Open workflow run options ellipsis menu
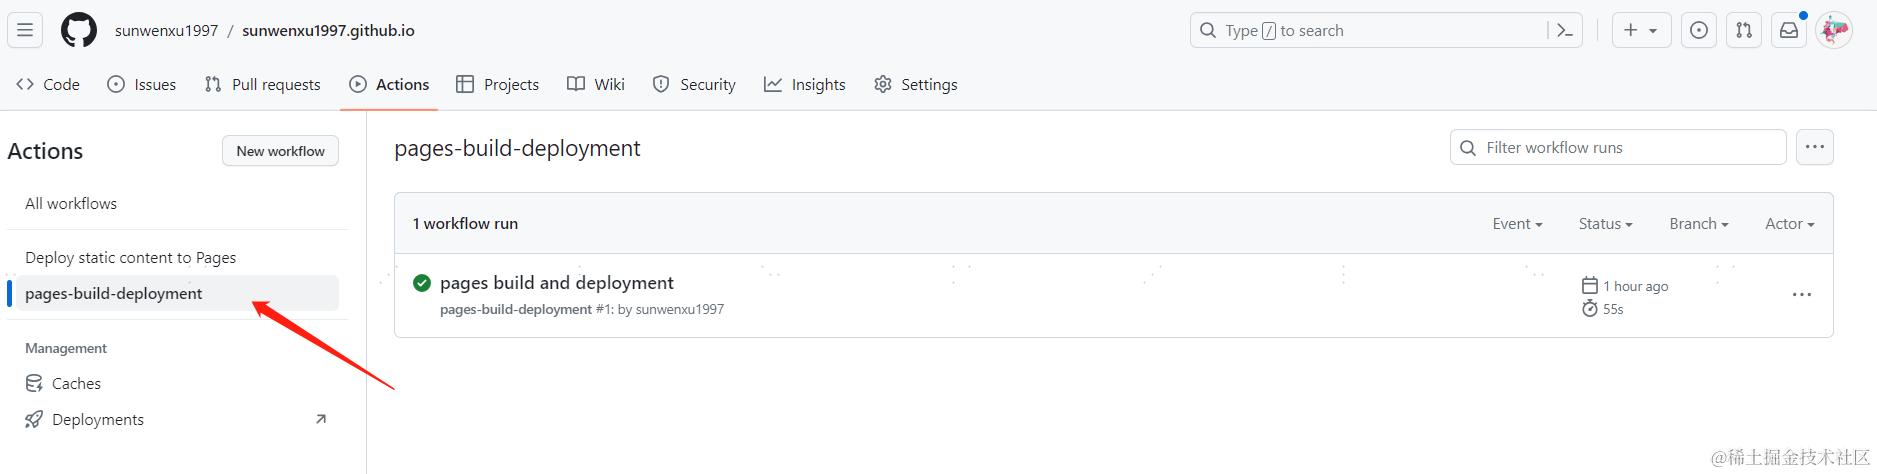1877x474 pixels. 1801,295
